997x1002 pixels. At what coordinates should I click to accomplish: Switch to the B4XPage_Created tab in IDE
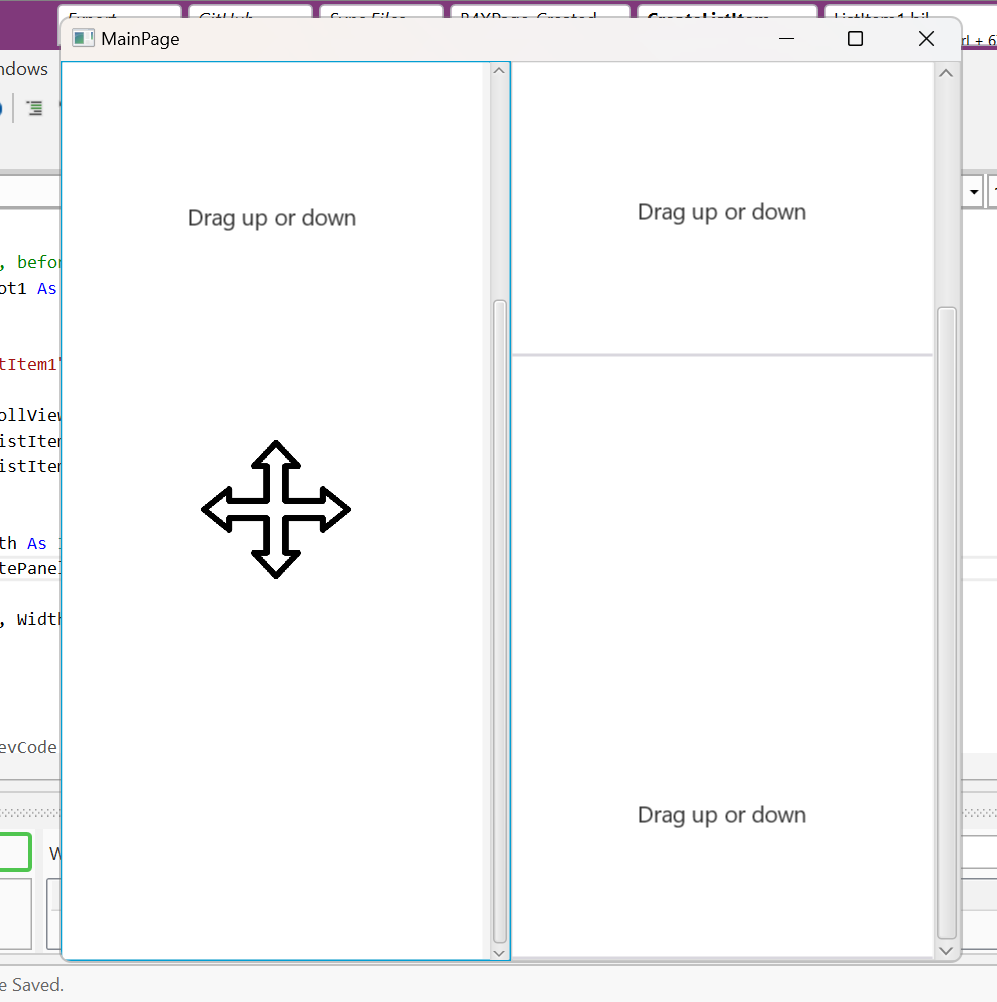540,12
